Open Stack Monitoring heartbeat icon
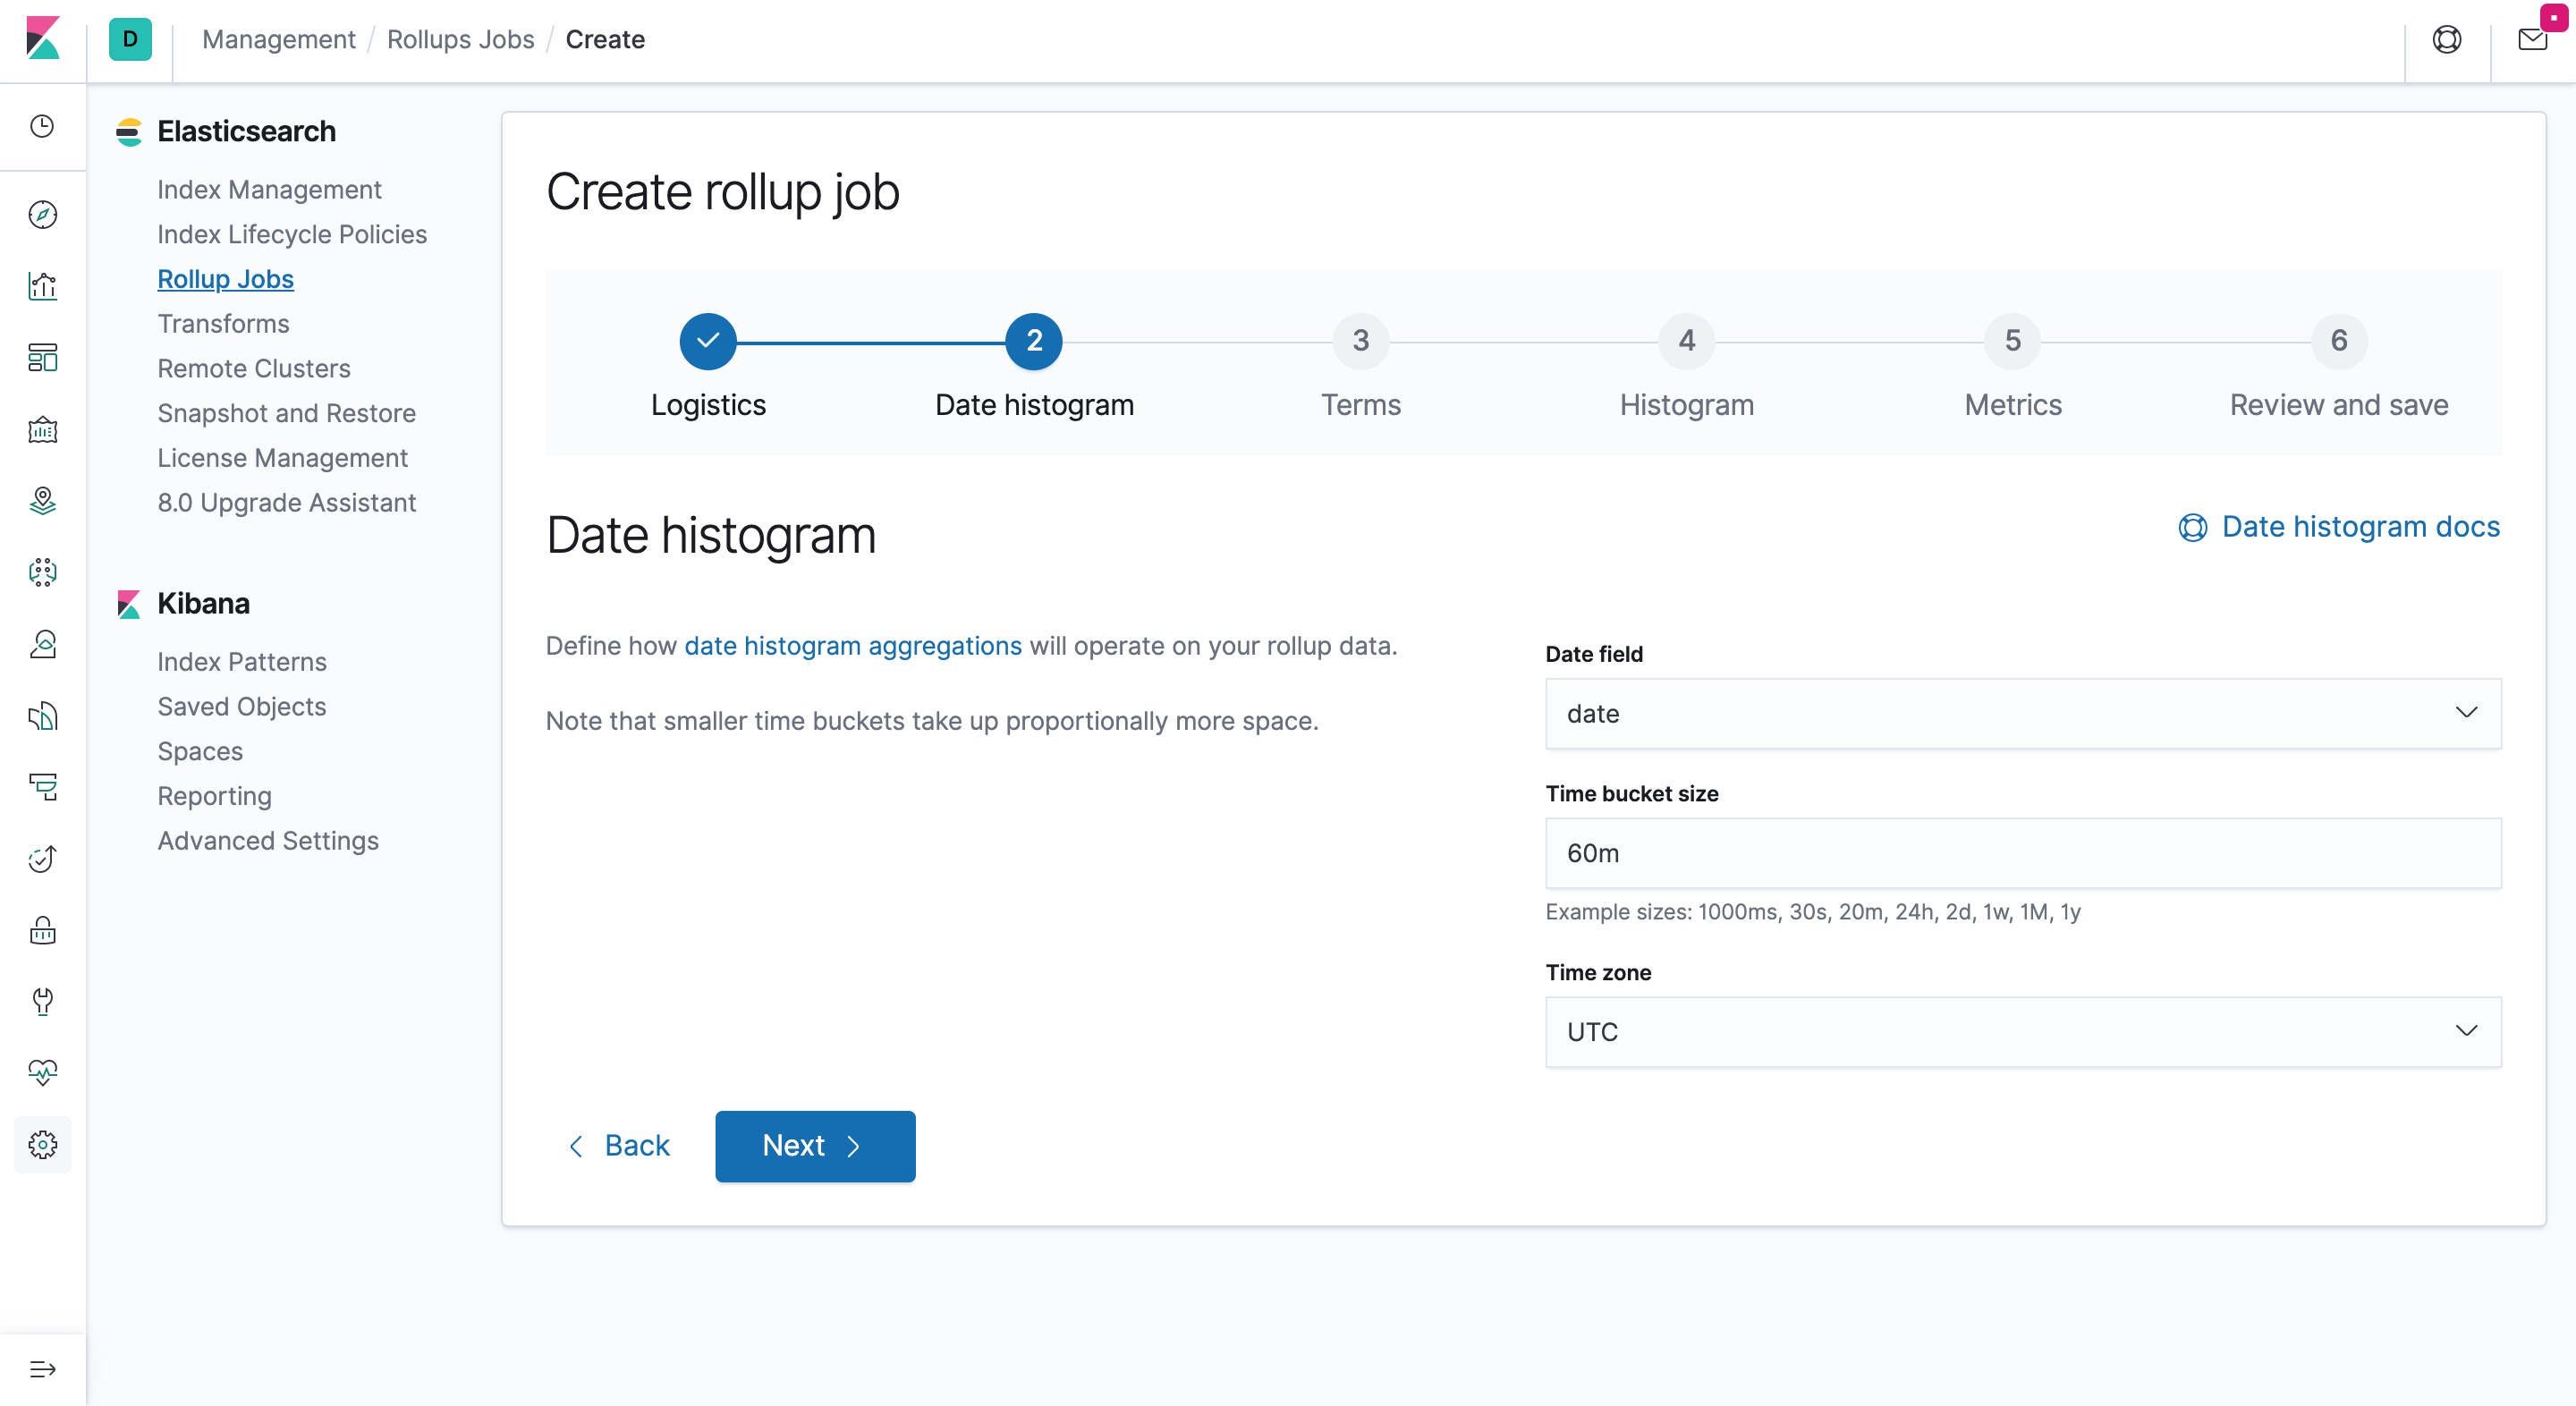This screenshot has width=2576, height=1406. (42, 1072)
